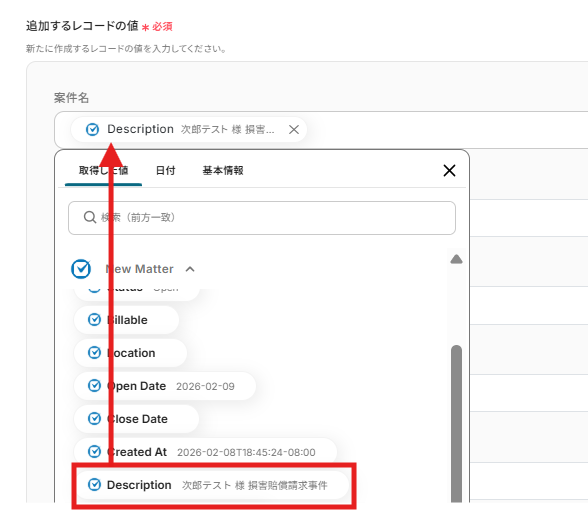Click the icon on the selected Description chip
Screen dimensions: 588x510
coord(92,129)
